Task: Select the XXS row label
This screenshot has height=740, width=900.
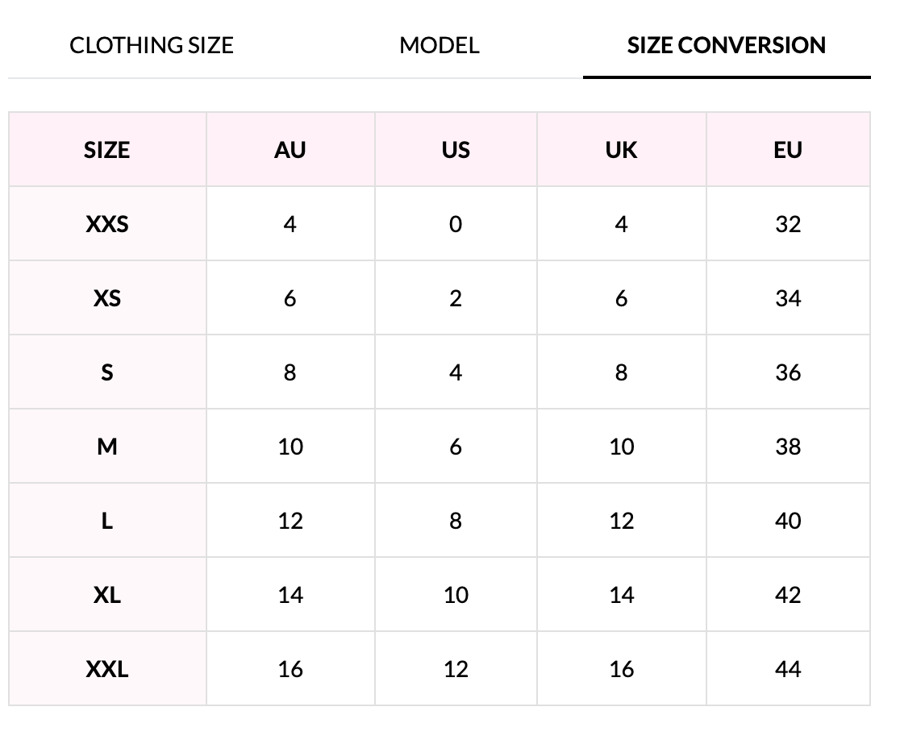Action: (107, 224)
